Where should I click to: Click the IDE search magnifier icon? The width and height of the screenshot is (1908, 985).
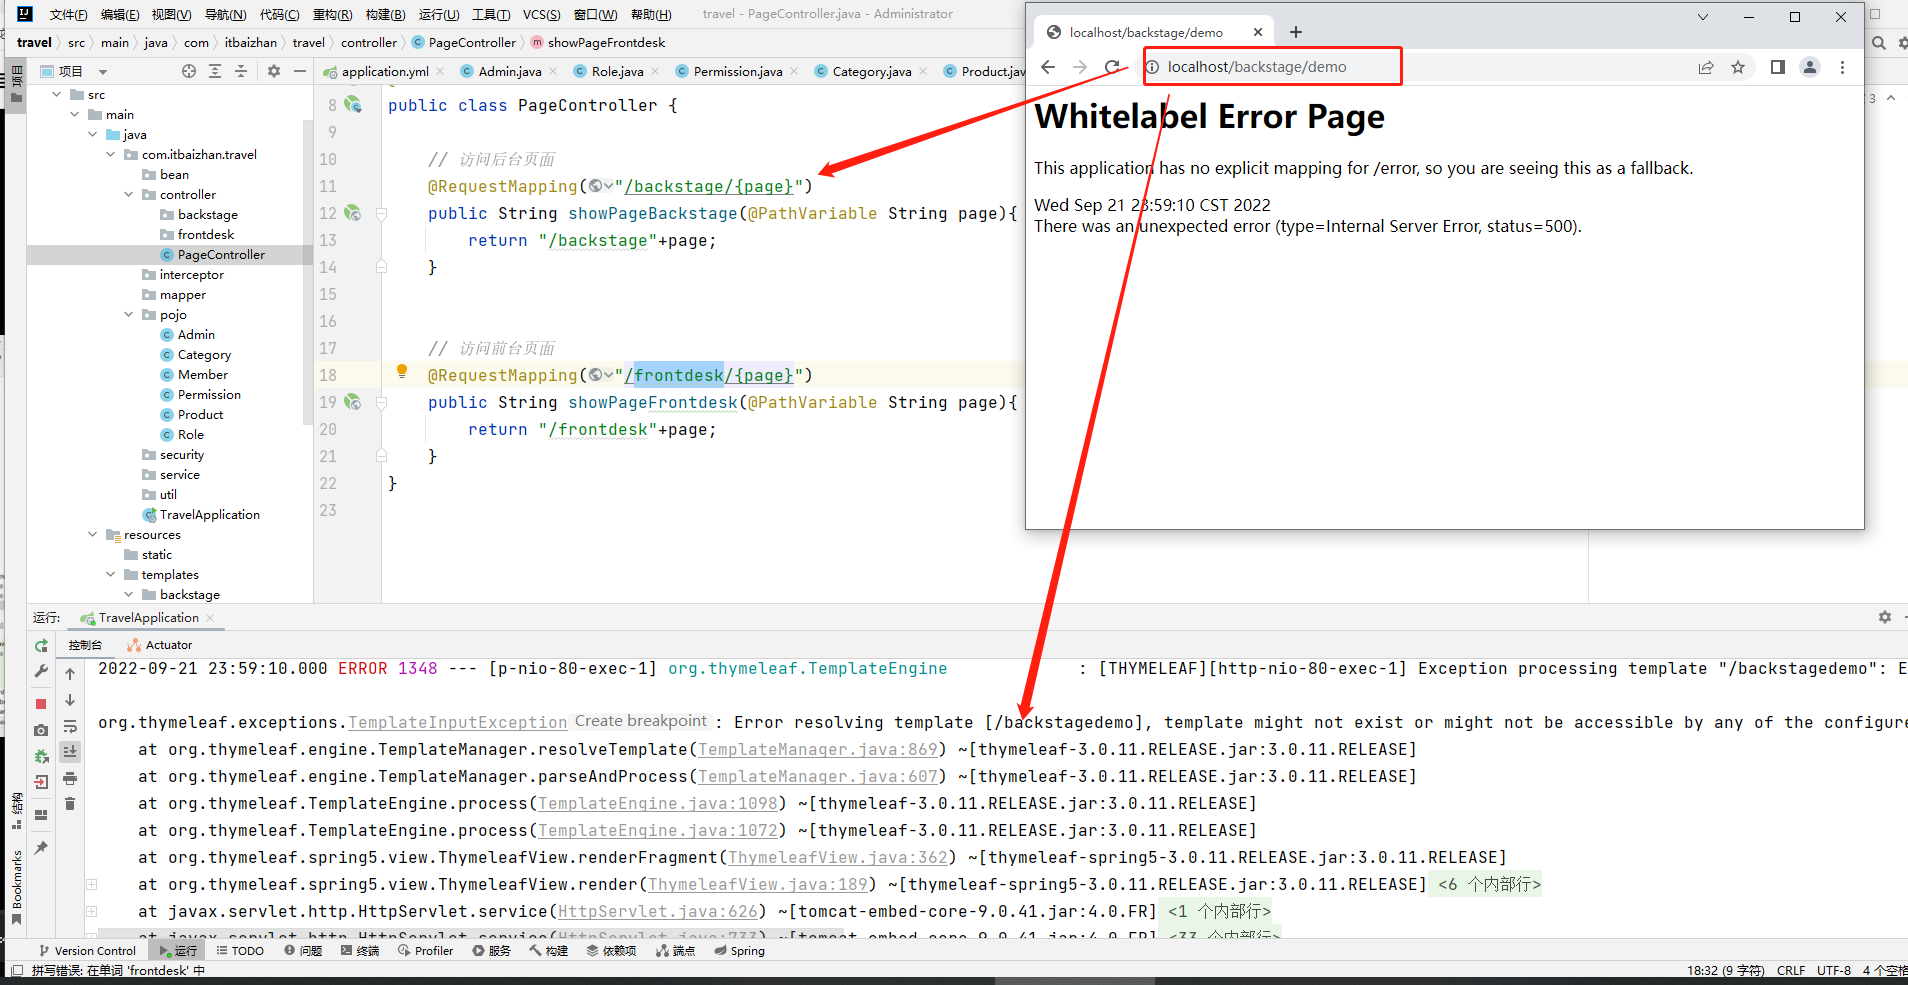pos(1879,43)
